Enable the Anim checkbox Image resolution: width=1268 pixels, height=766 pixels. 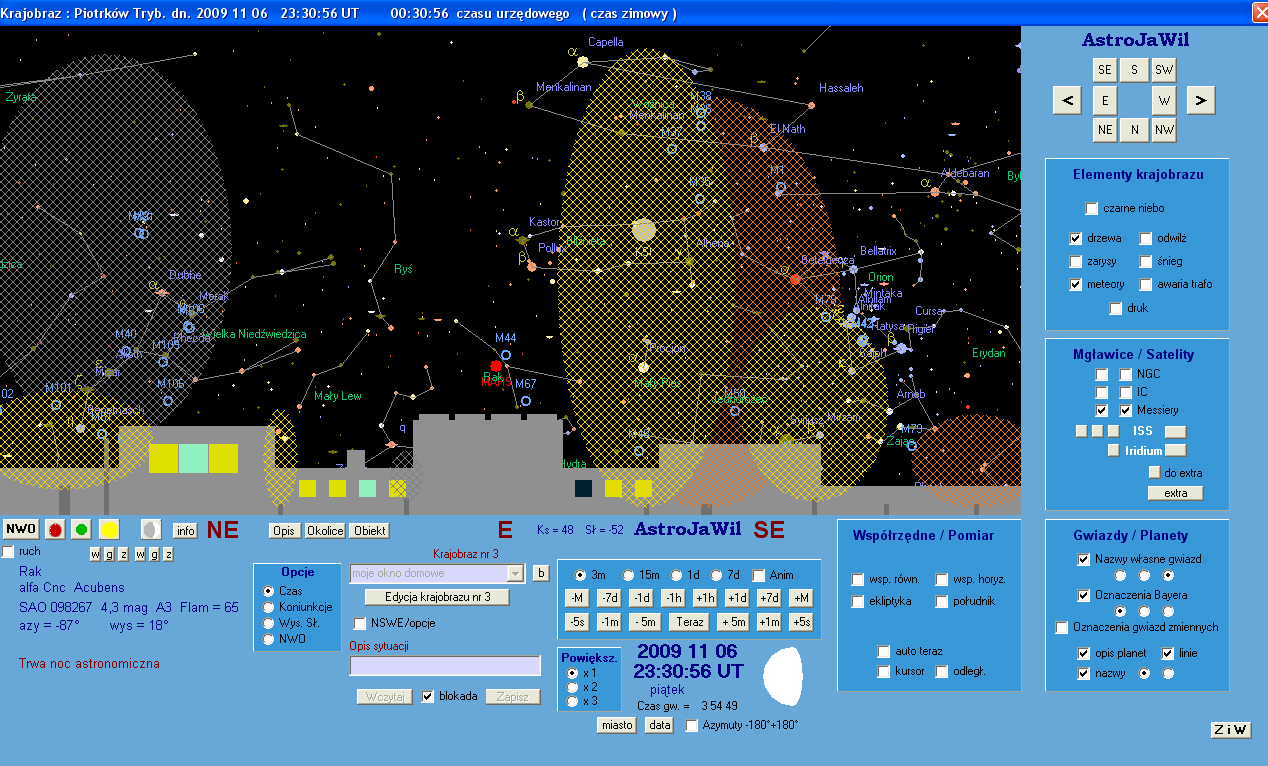(x=759, y=575)
